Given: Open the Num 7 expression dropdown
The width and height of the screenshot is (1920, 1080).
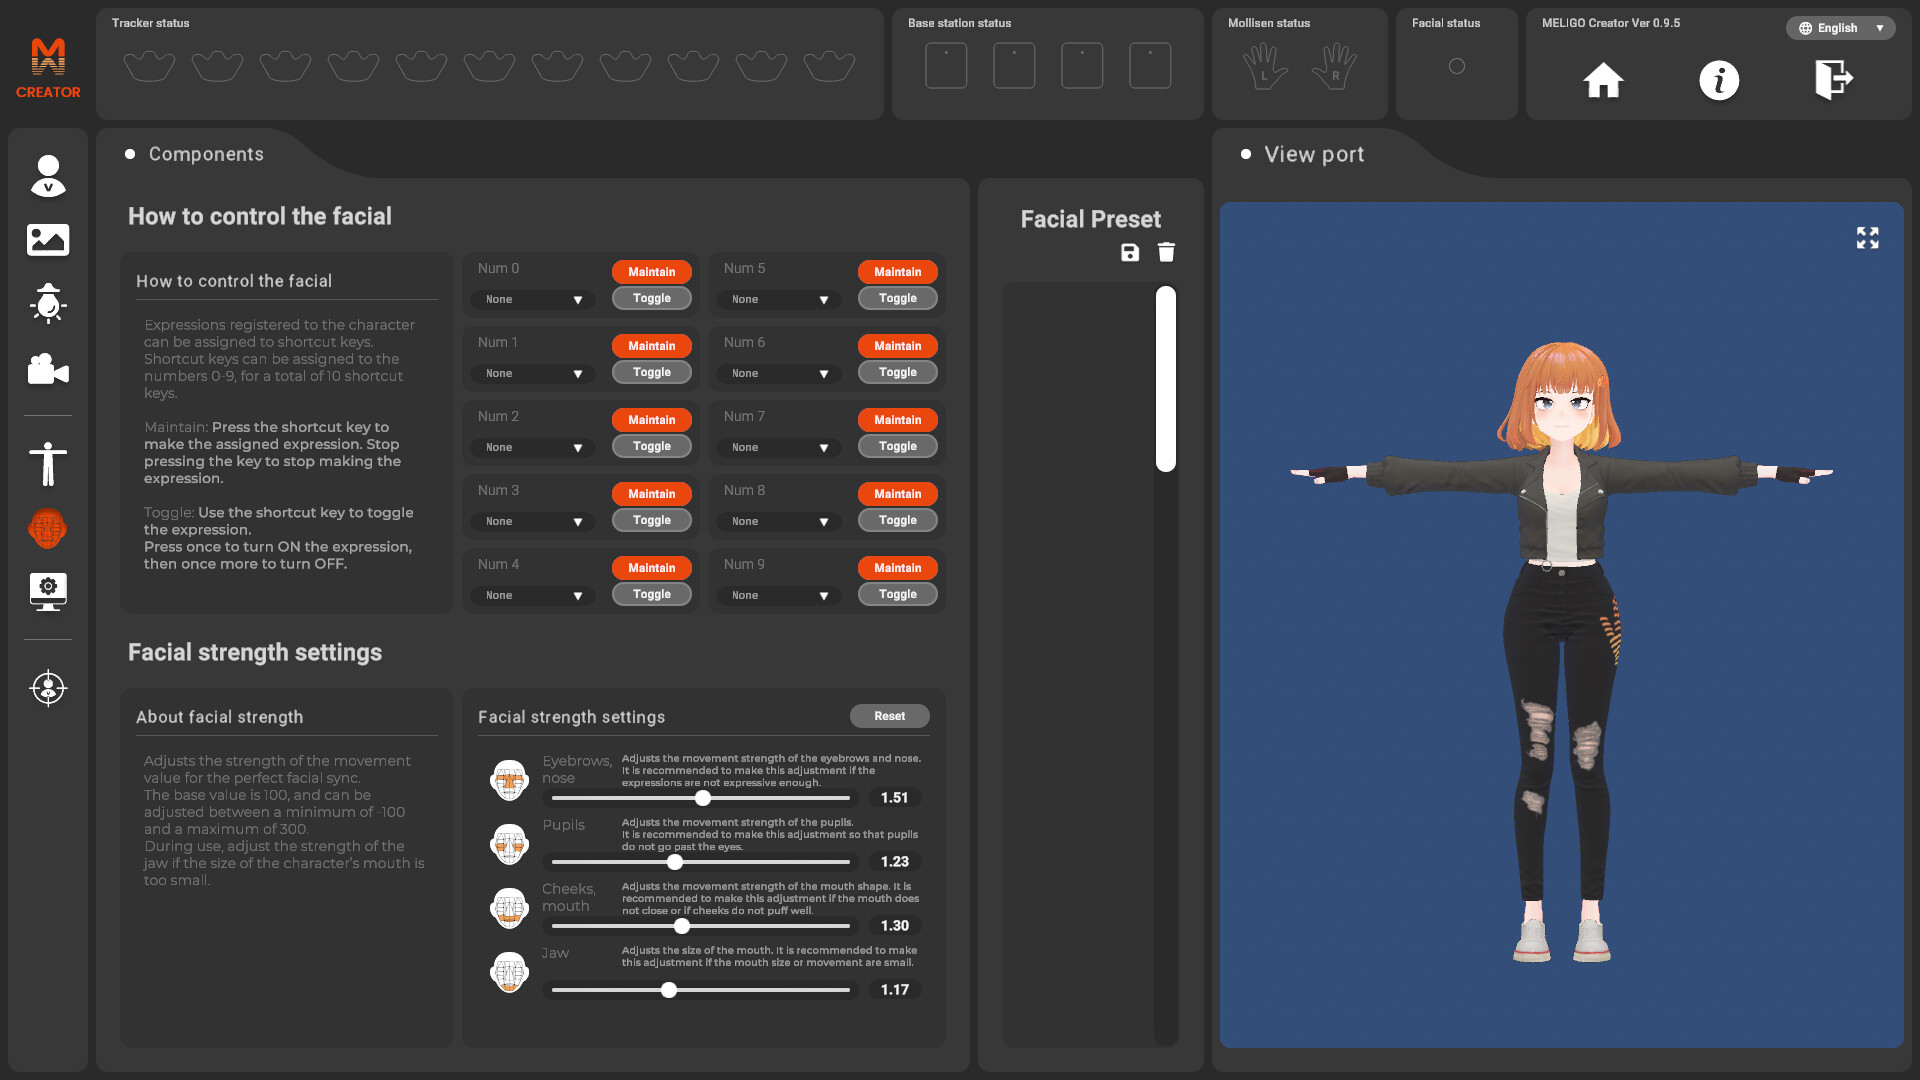Looking at the screenshot, I should tap(778, 447).
